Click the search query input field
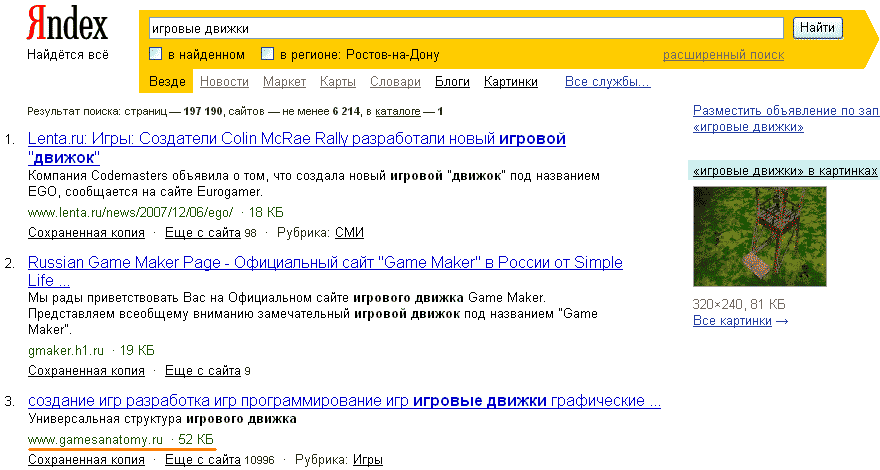 (x=465, y=28)
